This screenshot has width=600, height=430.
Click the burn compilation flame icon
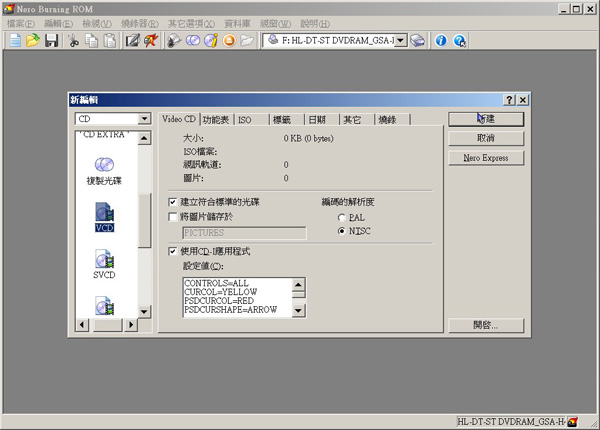(x=151, y=40)
